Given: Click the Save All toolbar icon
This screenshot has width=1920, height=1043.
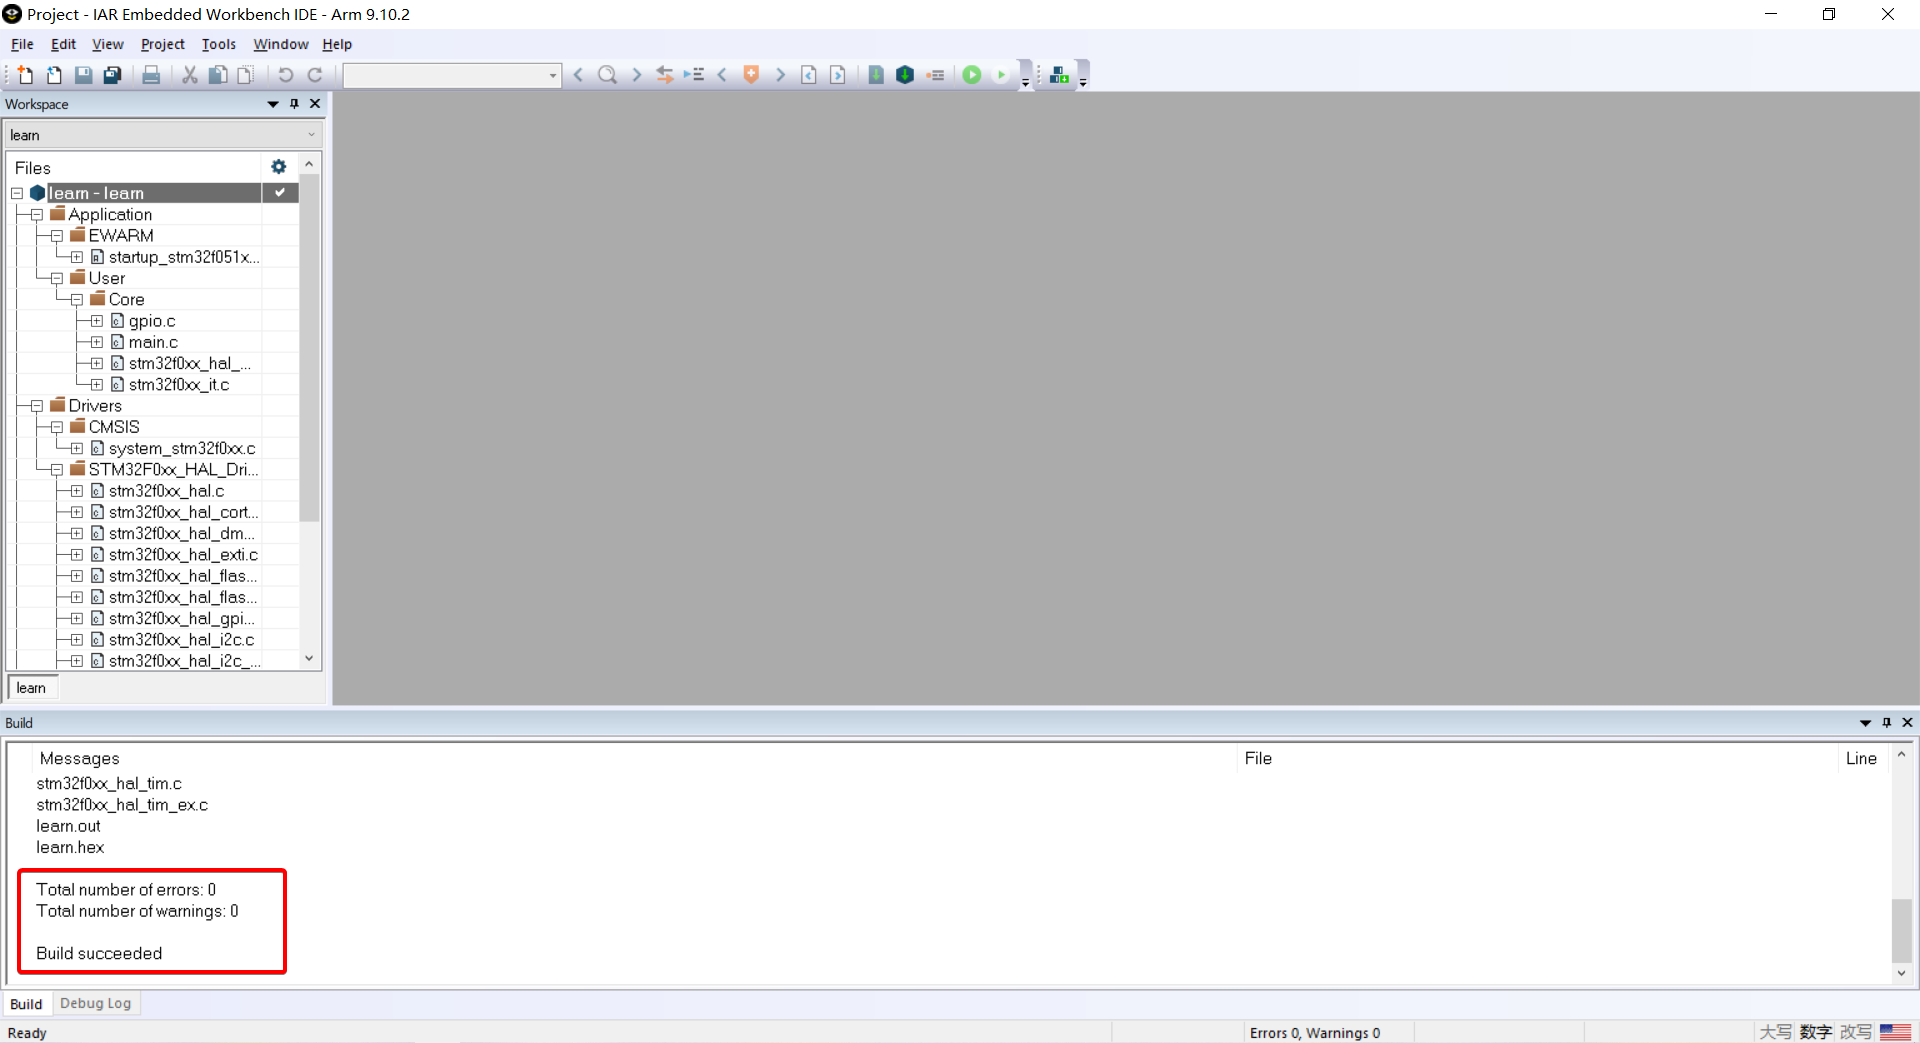Looking at the screenshot, I should [x=113, y=75].
